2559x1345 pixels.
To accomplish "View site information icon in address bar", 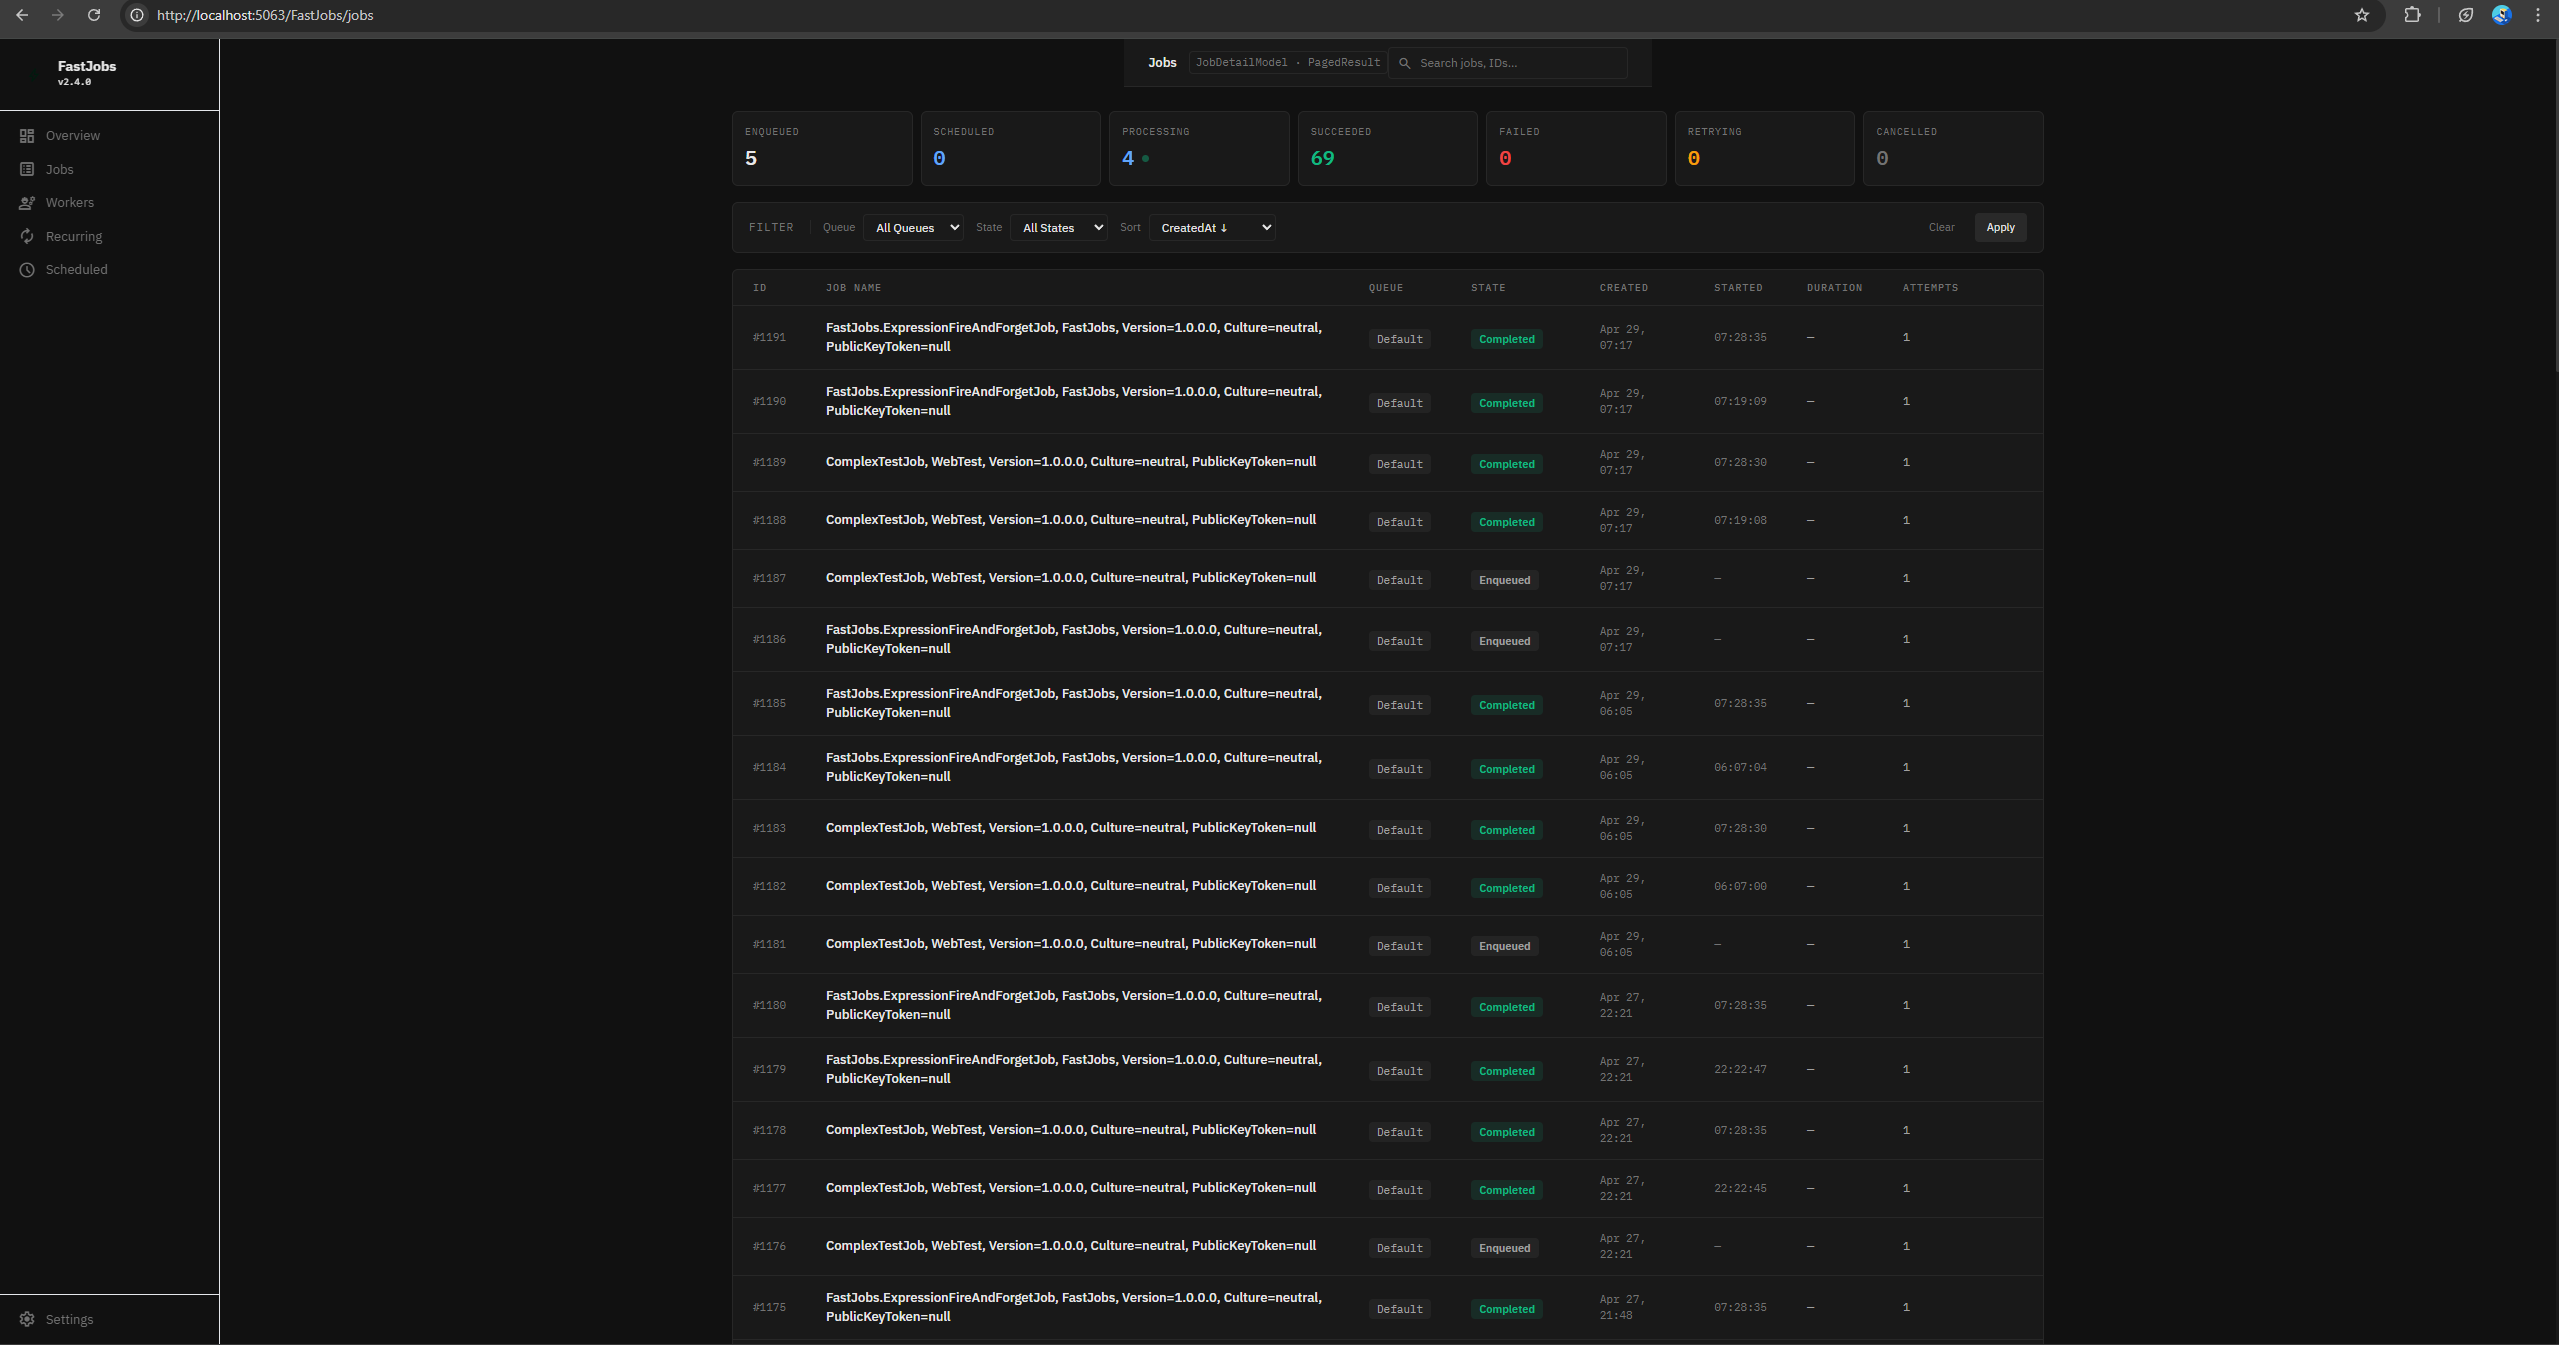I will (137, 15).
